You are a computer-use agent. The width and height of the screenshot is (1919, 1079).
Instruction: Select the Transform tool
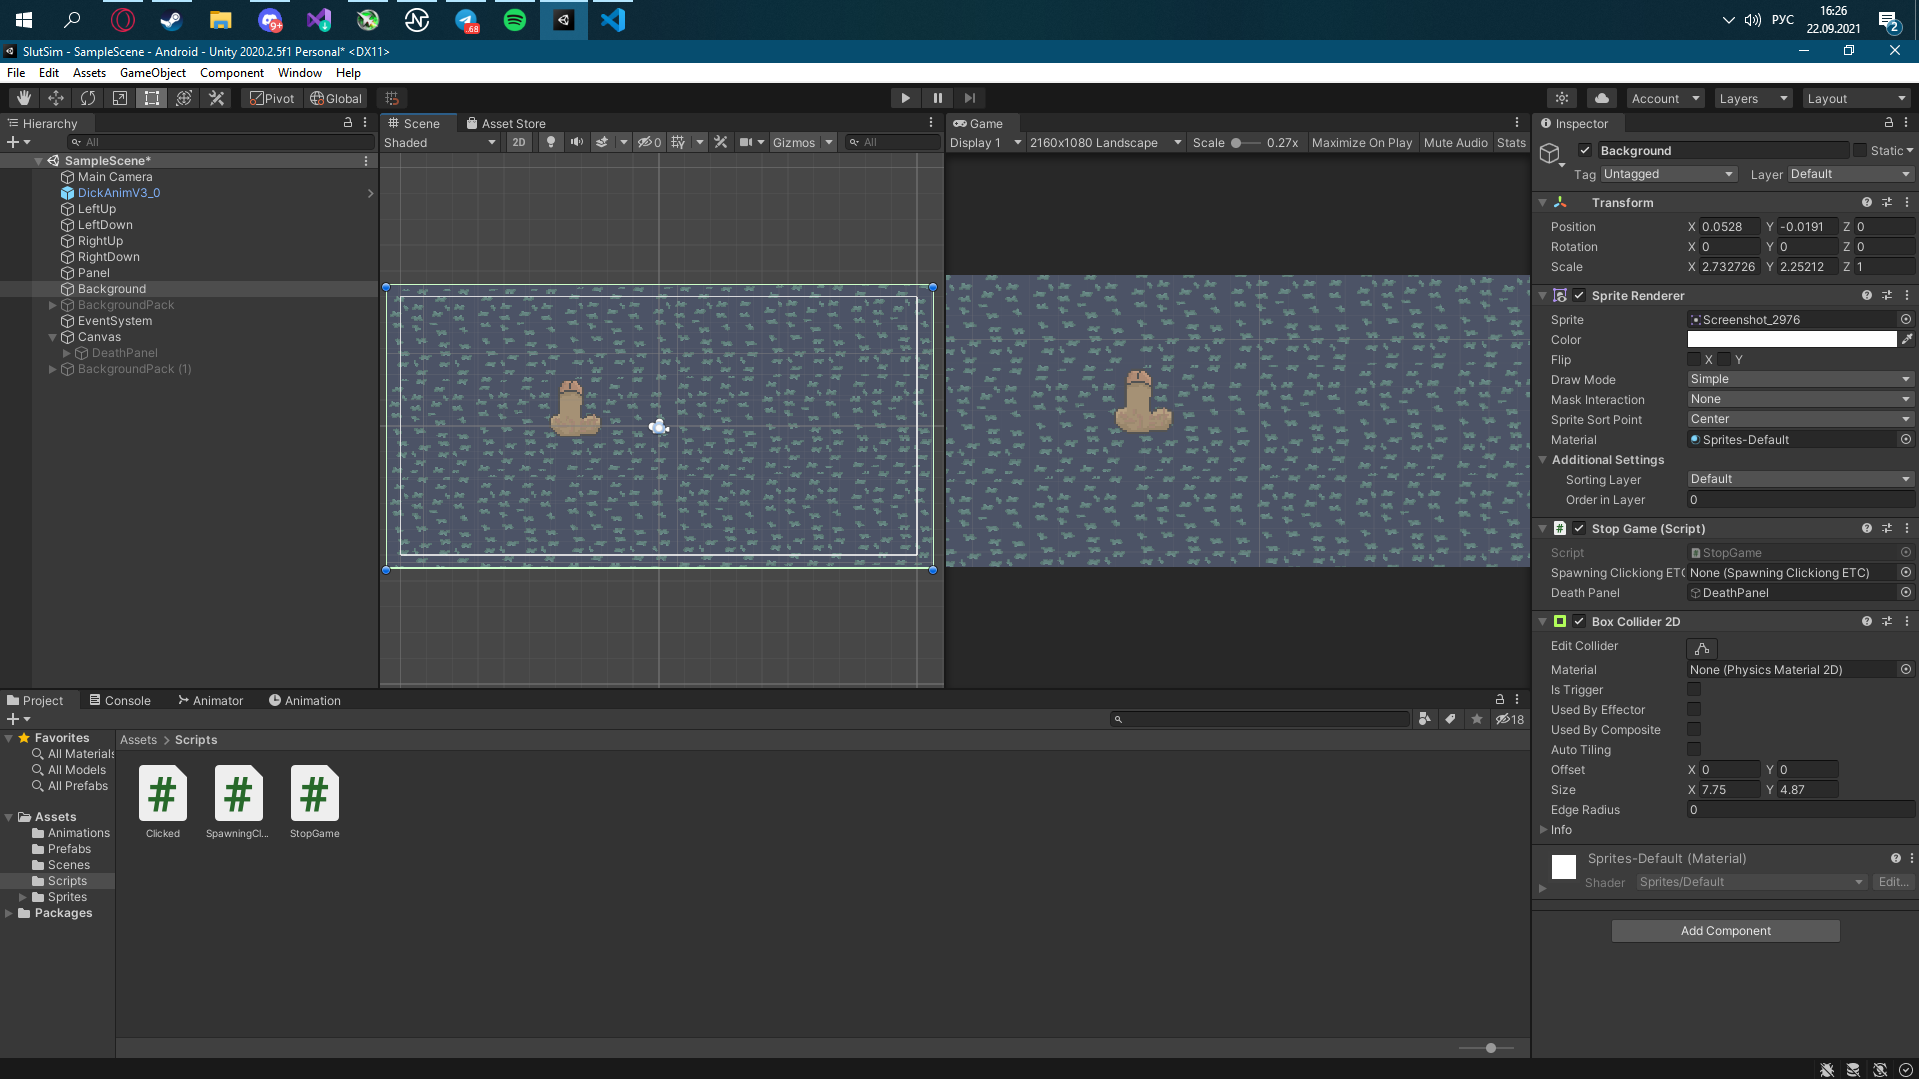click(184, 98)
